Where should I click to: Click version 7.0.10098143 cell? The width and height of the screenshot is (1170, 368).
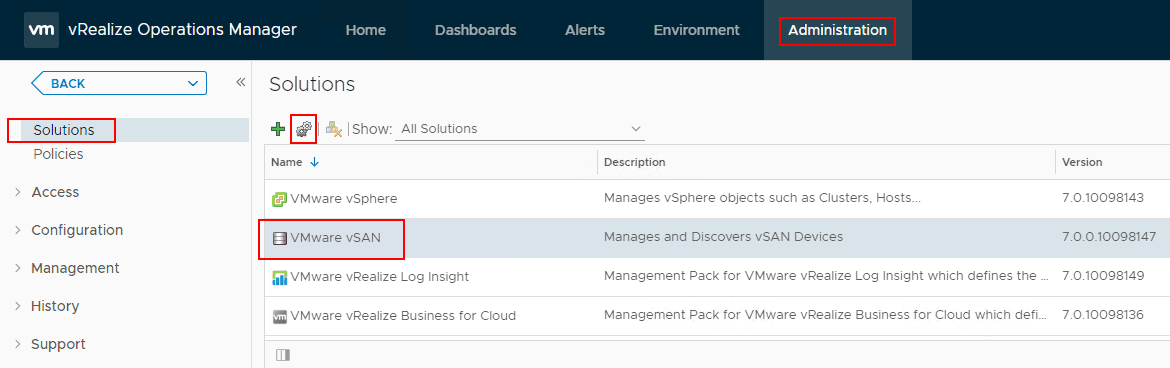pyautogui.click(x=1103, y=199)
